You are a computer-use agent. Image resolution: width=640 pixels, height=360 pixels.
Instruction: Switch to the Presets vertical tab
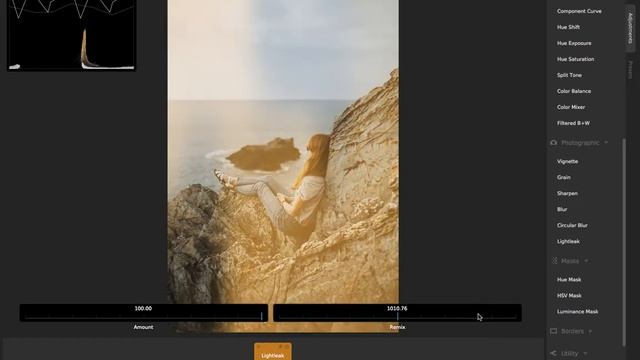[630, 69]
